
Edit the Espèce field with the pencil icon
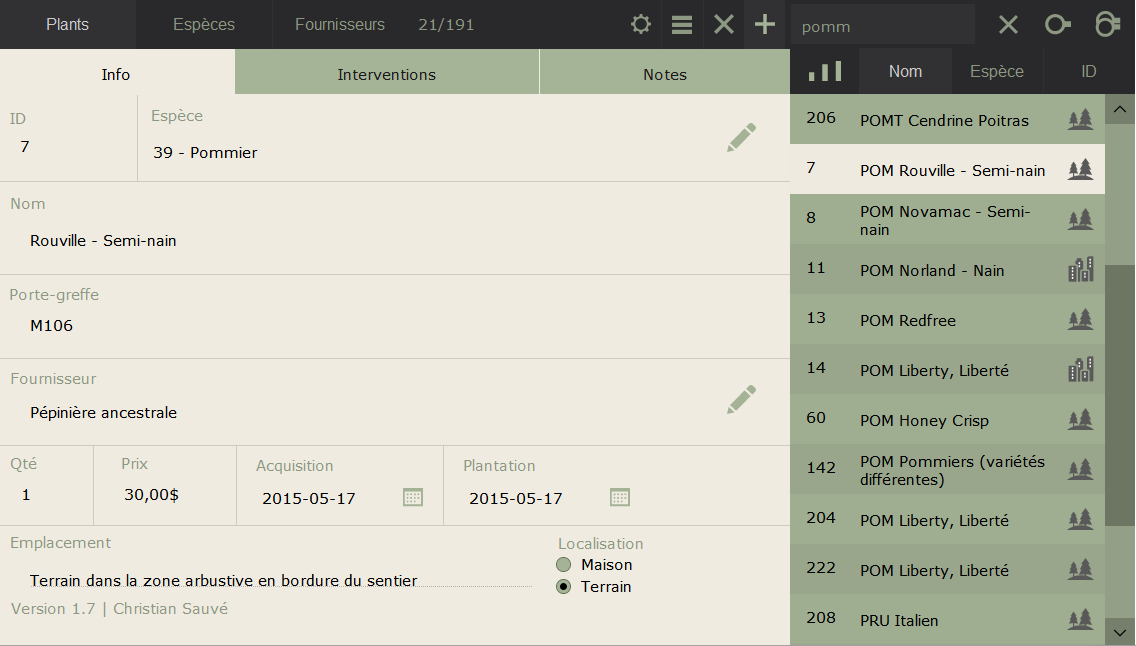741,138
